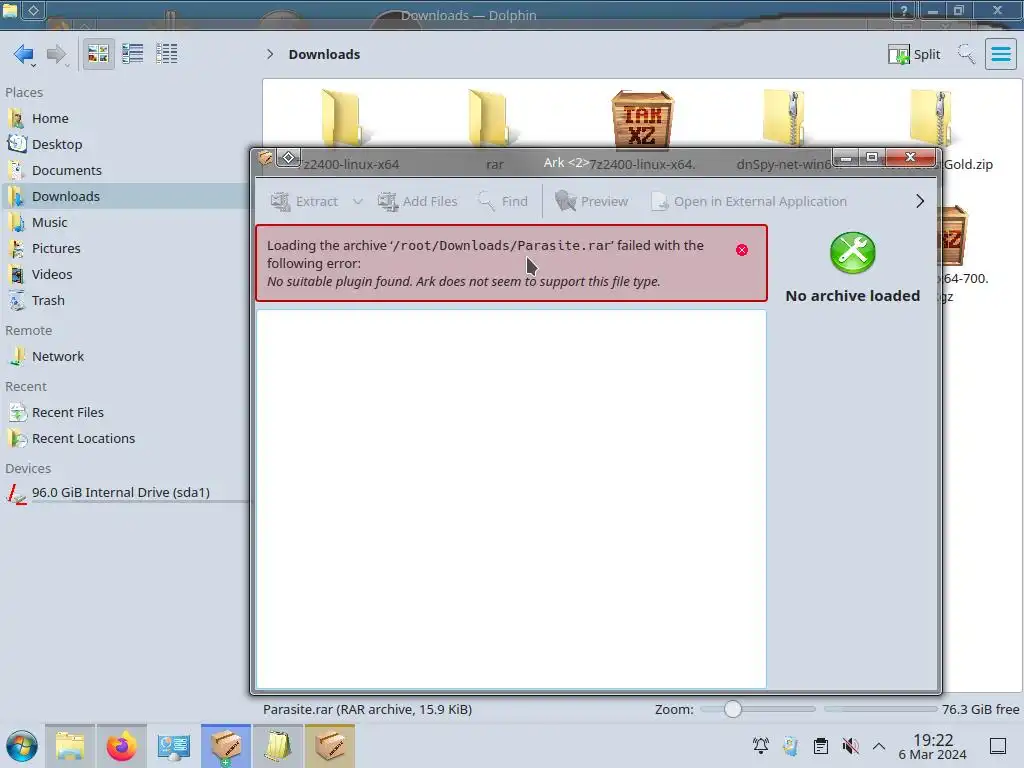This screenshot has width=1024, height=768.
Task: Open the system settings taskbar icon
Action: [174, 746]
